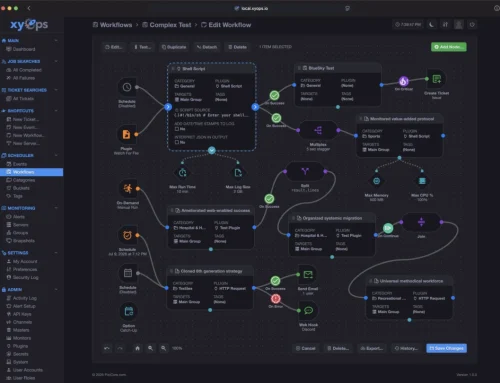Click the Max Run Time limit icon

pyautogui.click(x=182, y=173)
